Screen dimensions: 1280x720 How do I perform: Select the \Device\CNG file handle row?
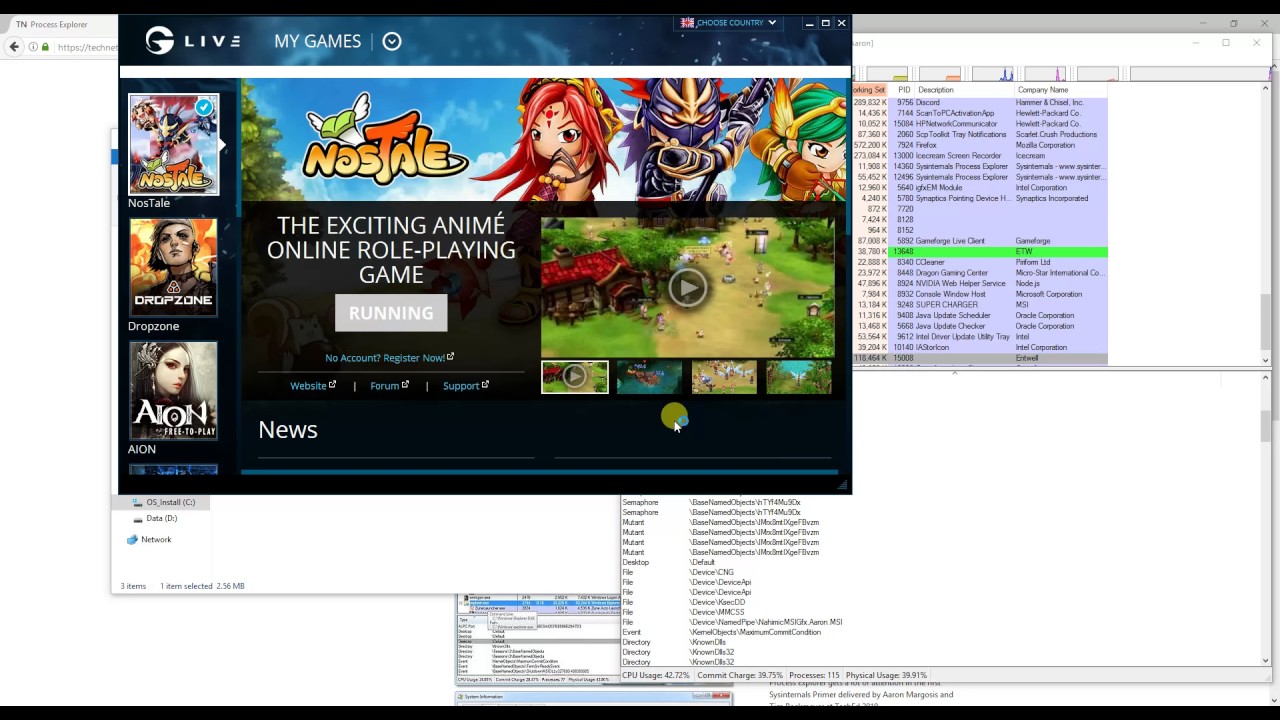coord(940,572)
